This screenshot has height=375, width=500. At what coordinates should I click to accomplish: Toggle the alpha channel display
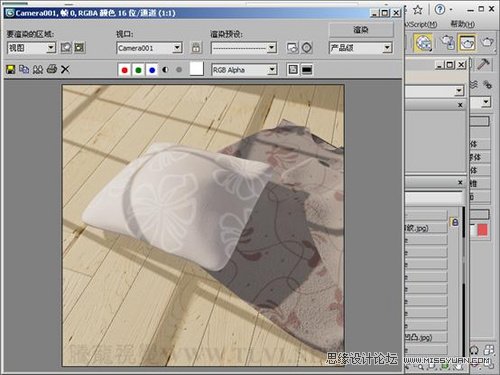(165, 70)
